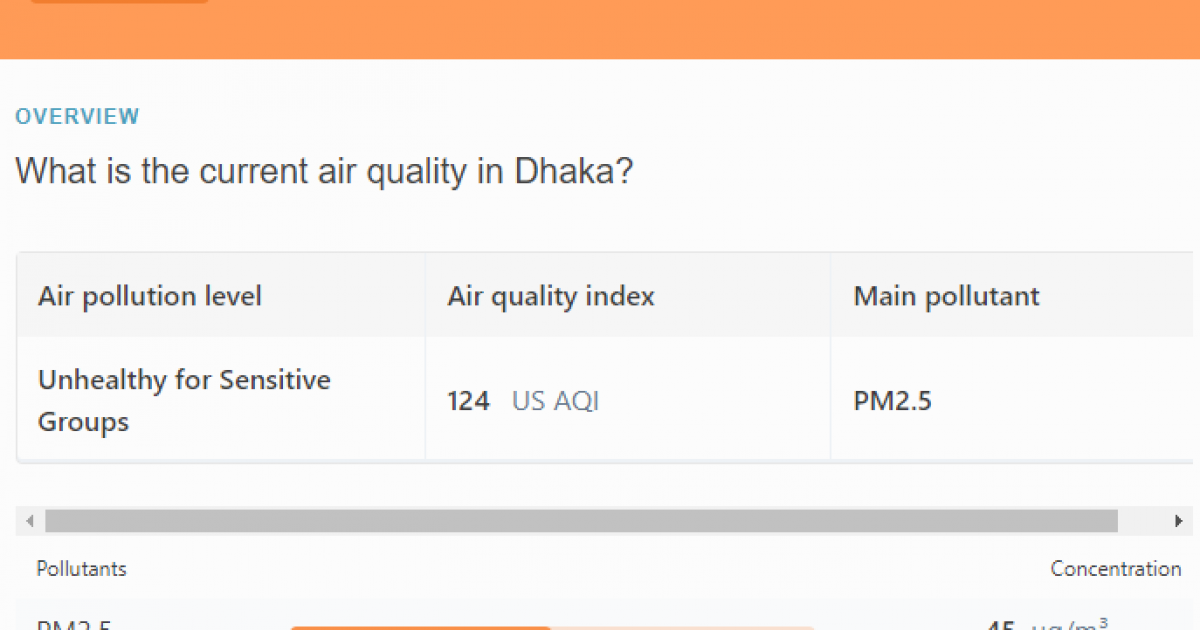The height and width of the screenshot is (630, 1200).
Task: Click the left scroll arrow on the table
Action: pyautogui.click(x=29, y=520)
